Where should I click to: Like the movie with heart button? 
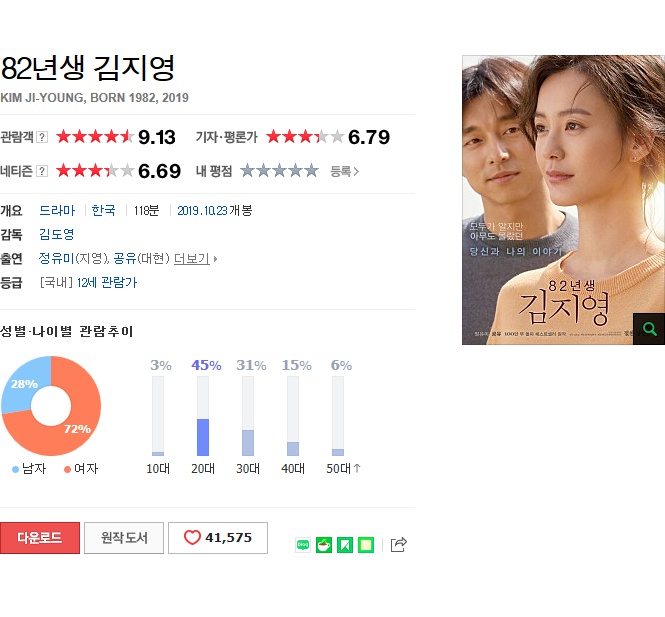click(218, 538)
